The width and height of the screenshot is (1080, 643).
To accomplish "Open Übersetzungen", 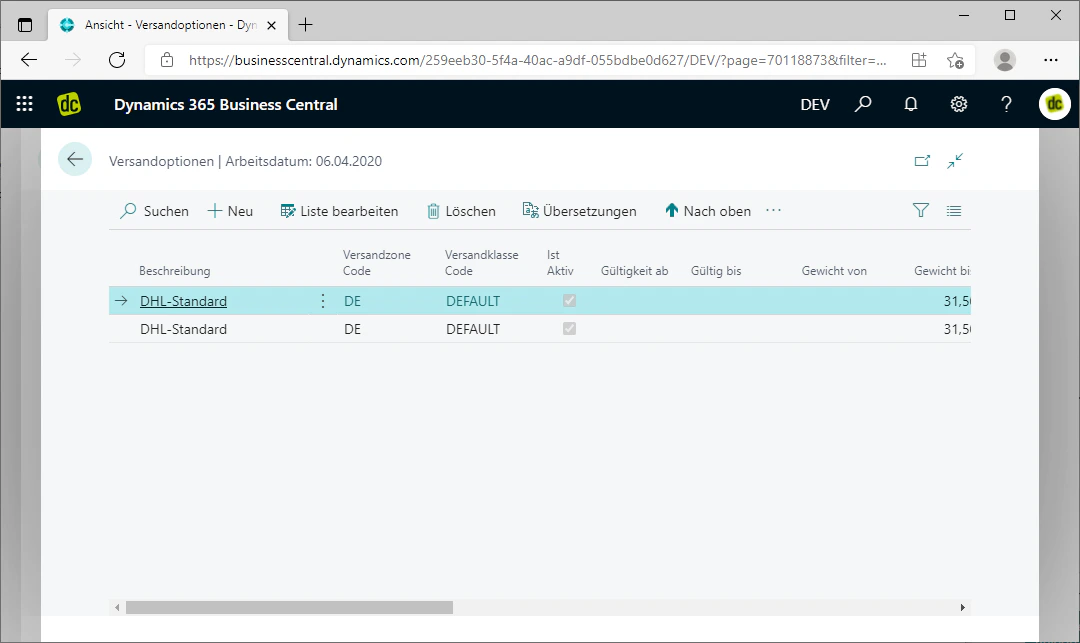I will pyautogui.click(x=579, y=211).
